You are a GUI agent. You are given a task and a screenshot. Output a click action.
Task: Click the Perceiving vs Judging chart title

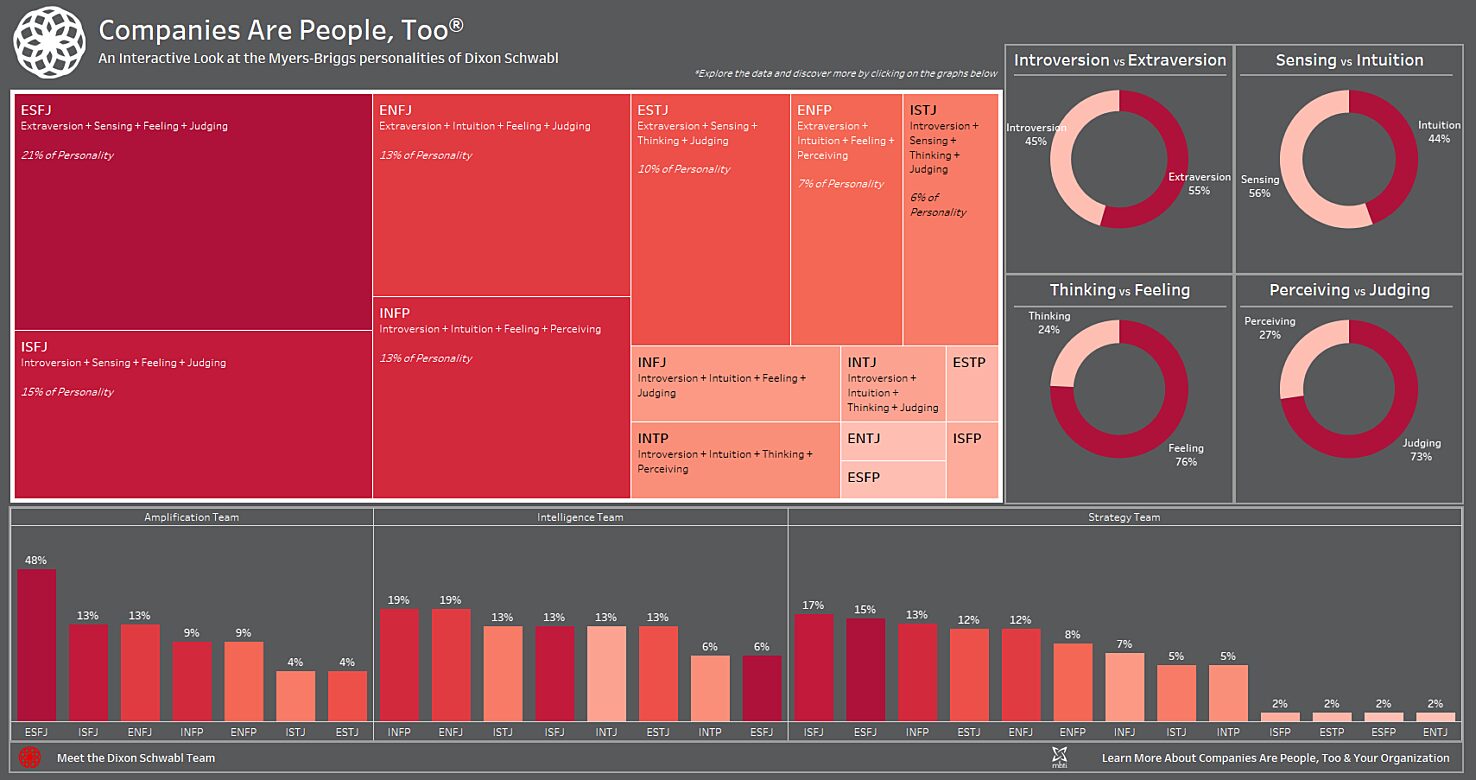pyautogui.click(x=1349, y=290)
